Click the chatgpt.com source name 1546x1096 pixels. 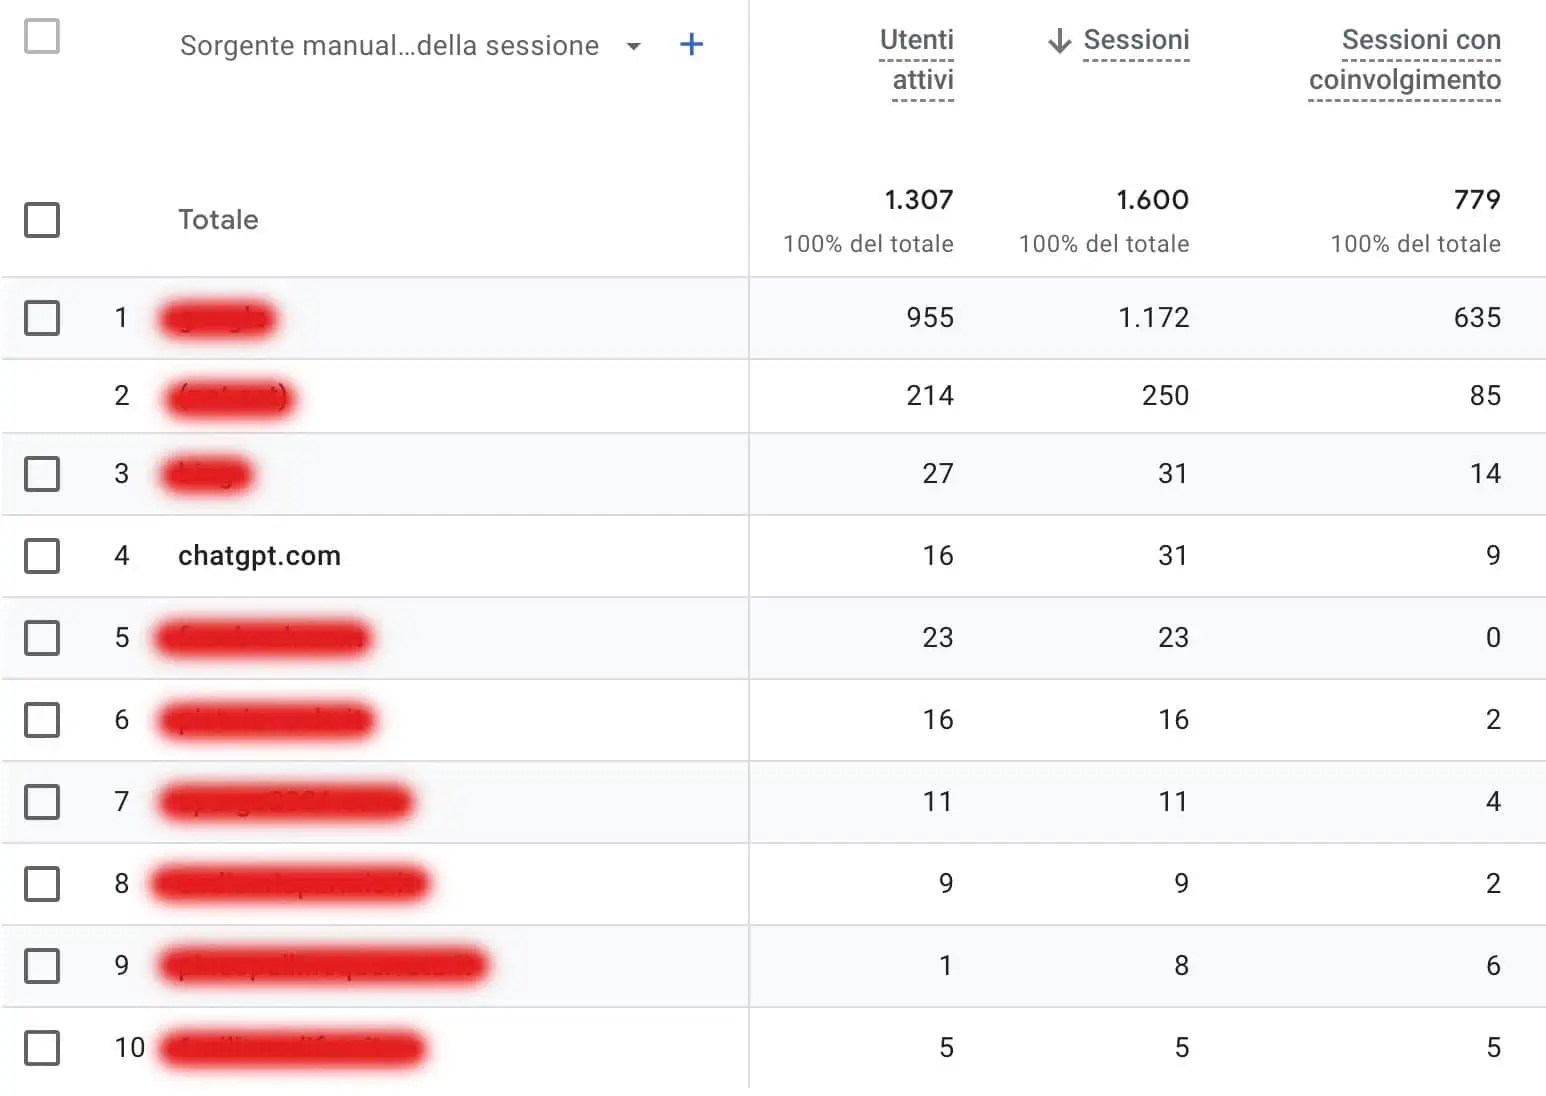pyautogui.click(x=259, y=556)
